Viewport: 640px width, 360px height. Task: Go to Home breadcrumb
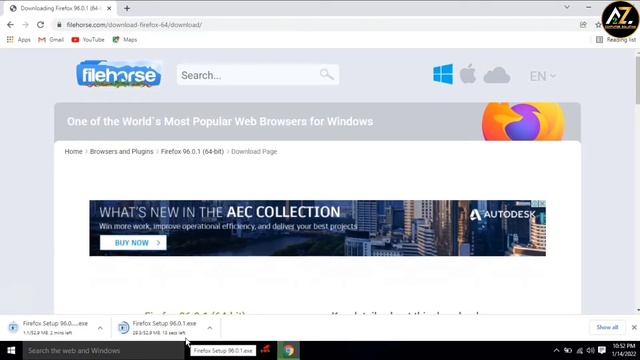[73, 151]
